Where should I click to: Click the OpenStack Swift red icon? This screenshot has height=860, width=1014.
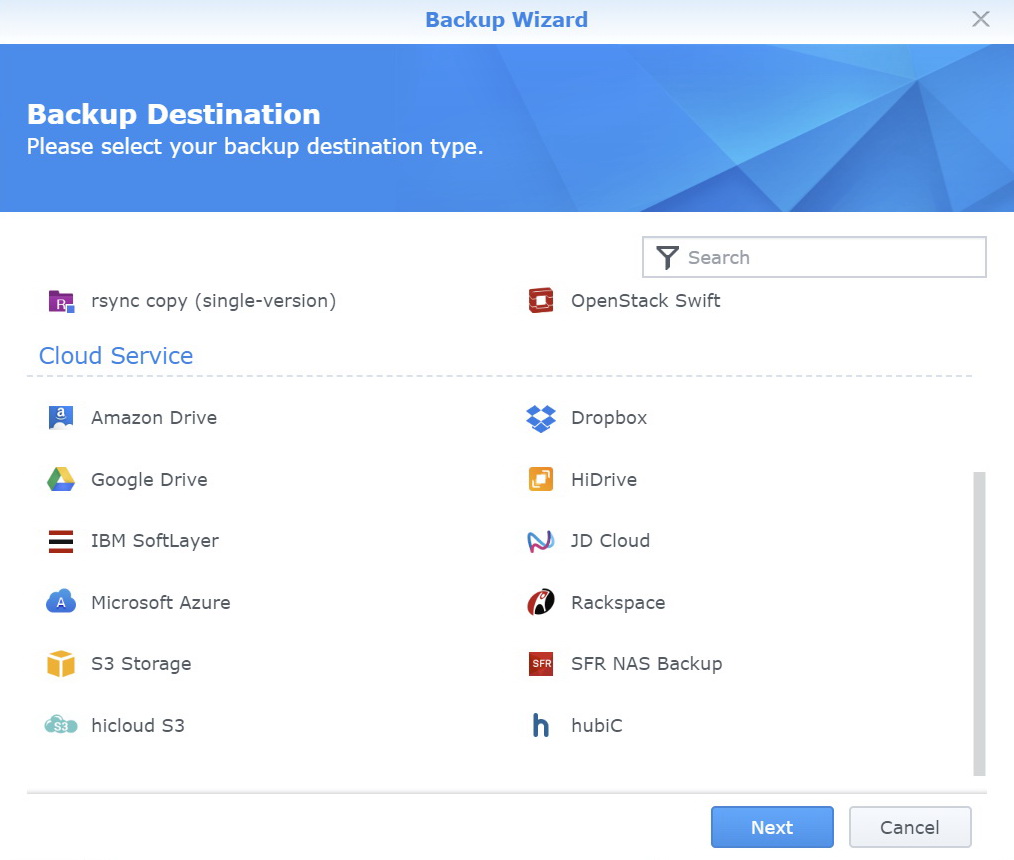pos(541,301)
